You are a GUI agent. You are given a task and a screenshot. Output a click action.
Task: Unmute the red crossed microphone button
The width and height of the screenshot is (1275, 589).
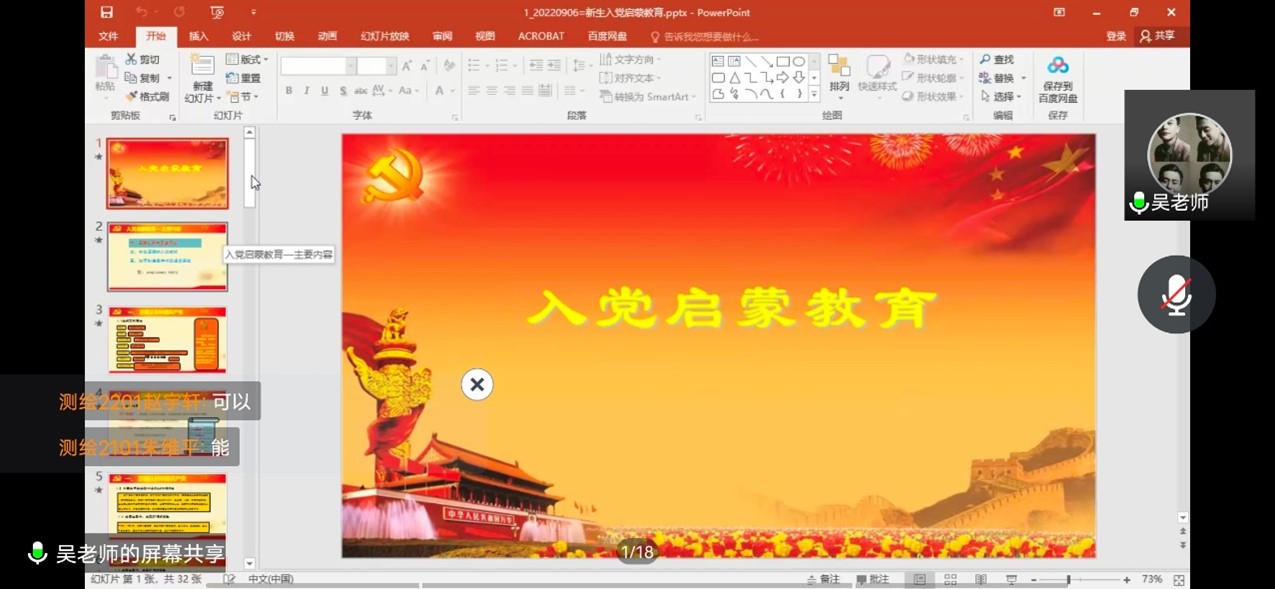pos(1176,294)
